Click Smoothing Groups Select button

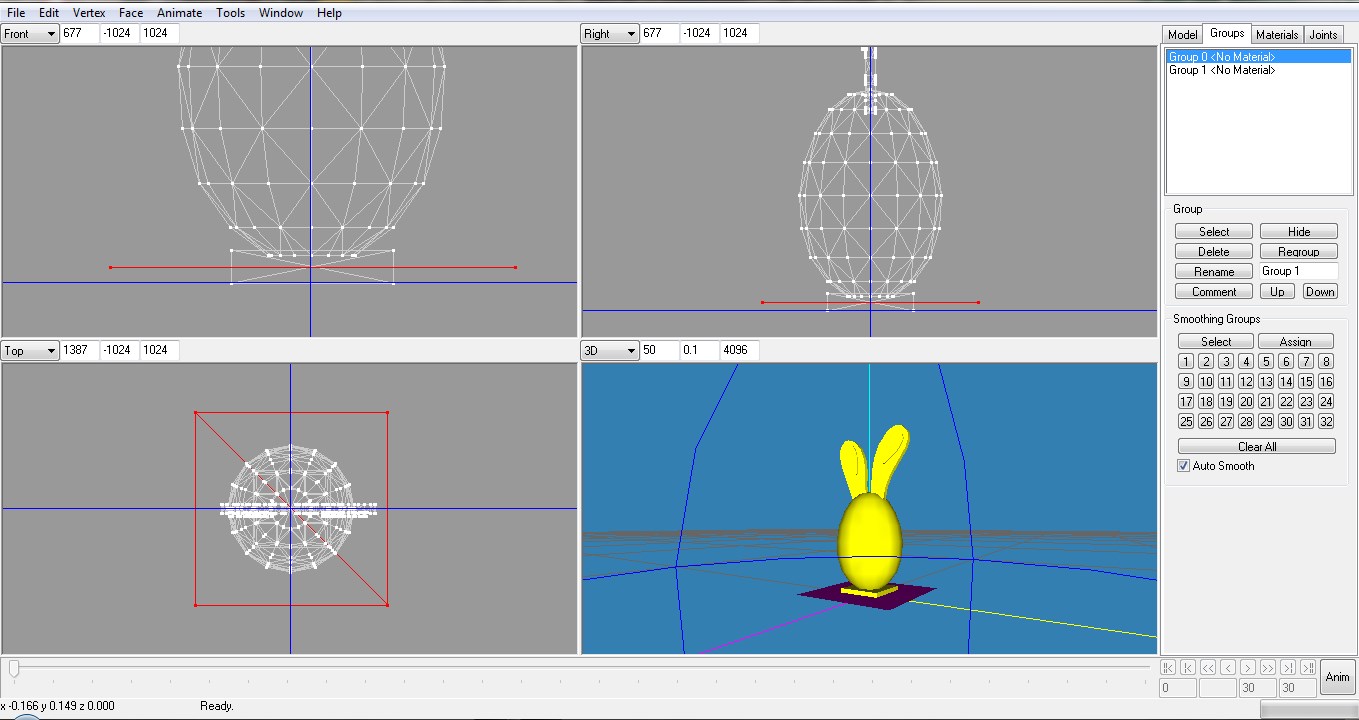click(x=1216, y=341)
